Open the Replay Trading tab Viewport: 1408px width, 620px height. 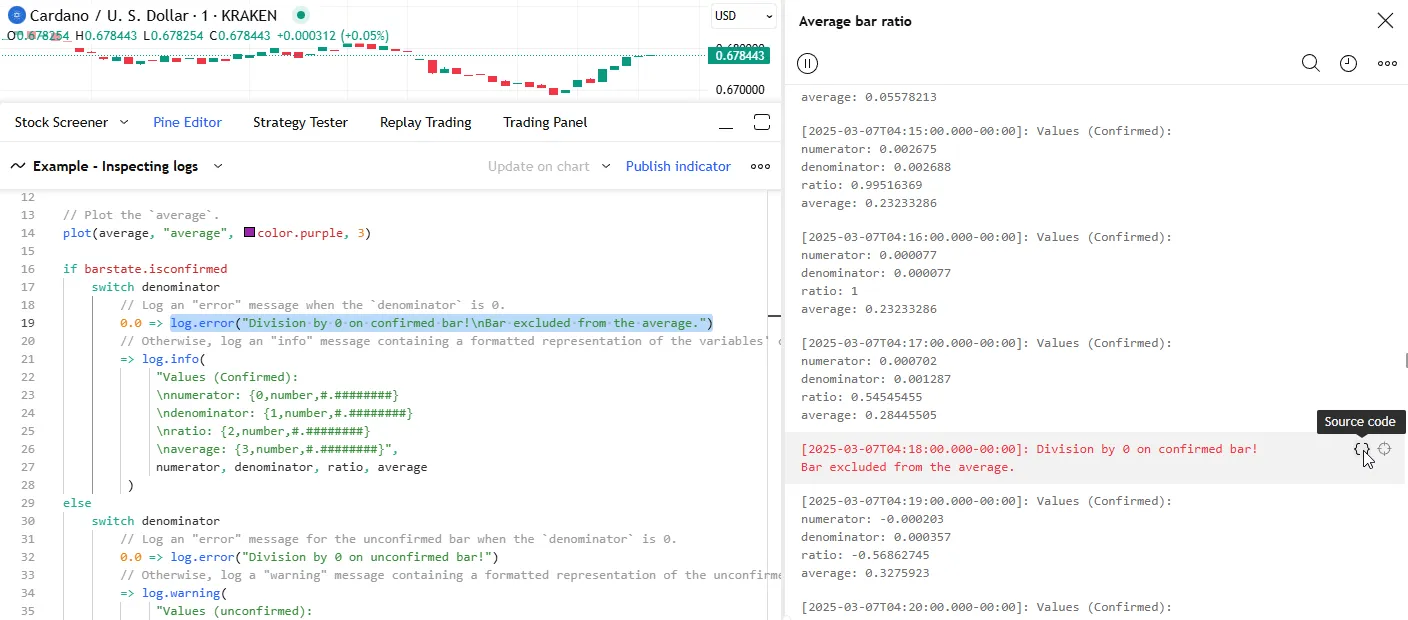425,122
